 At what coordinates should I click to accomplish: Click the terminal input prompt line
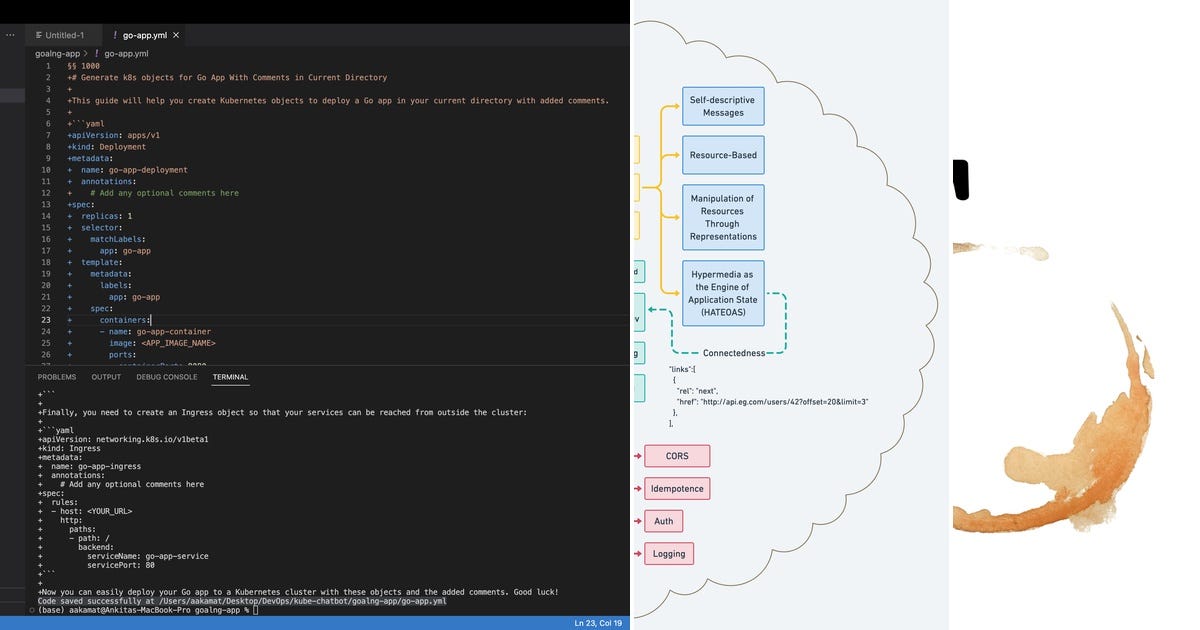click(150, 607)
